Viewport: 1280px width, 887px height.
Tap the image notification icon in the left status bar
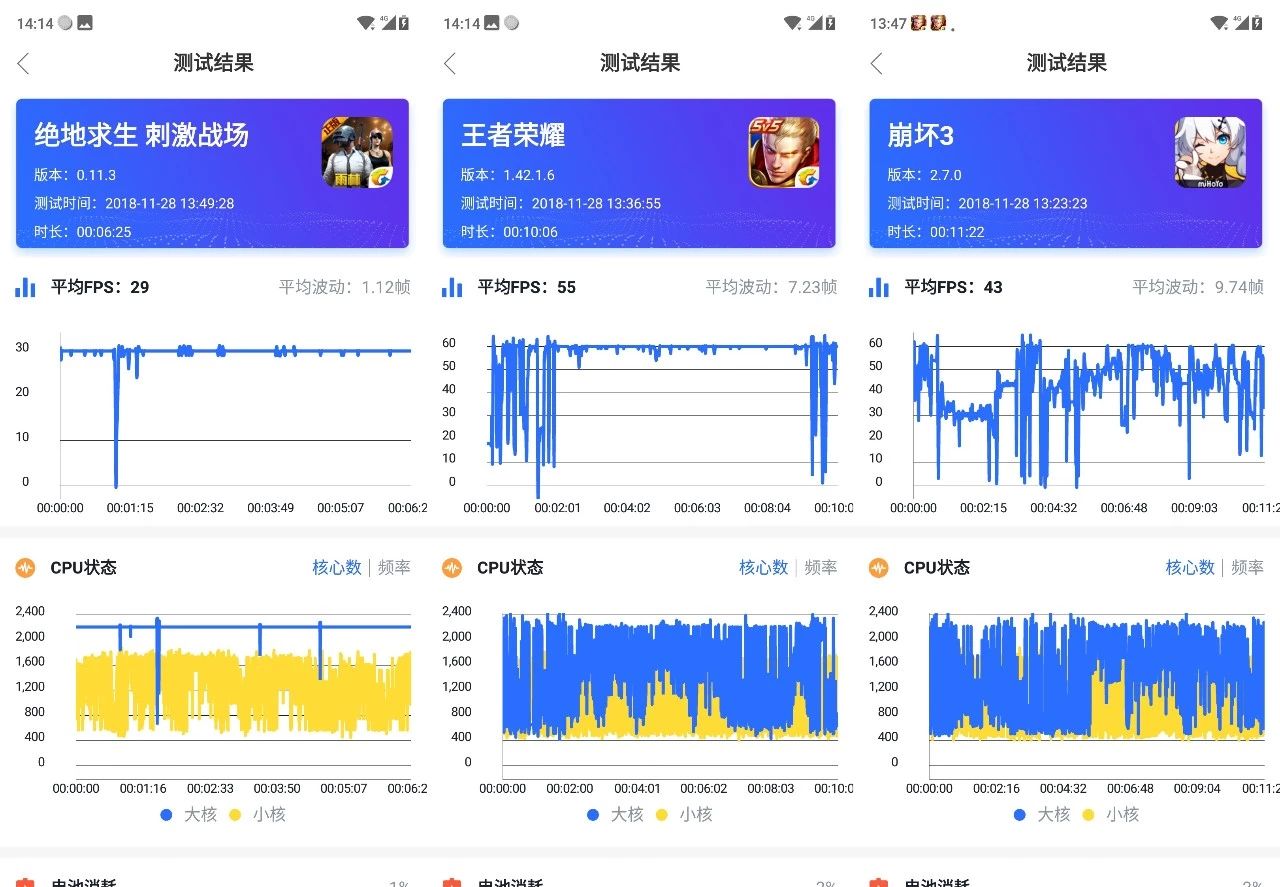coord(85,22)
